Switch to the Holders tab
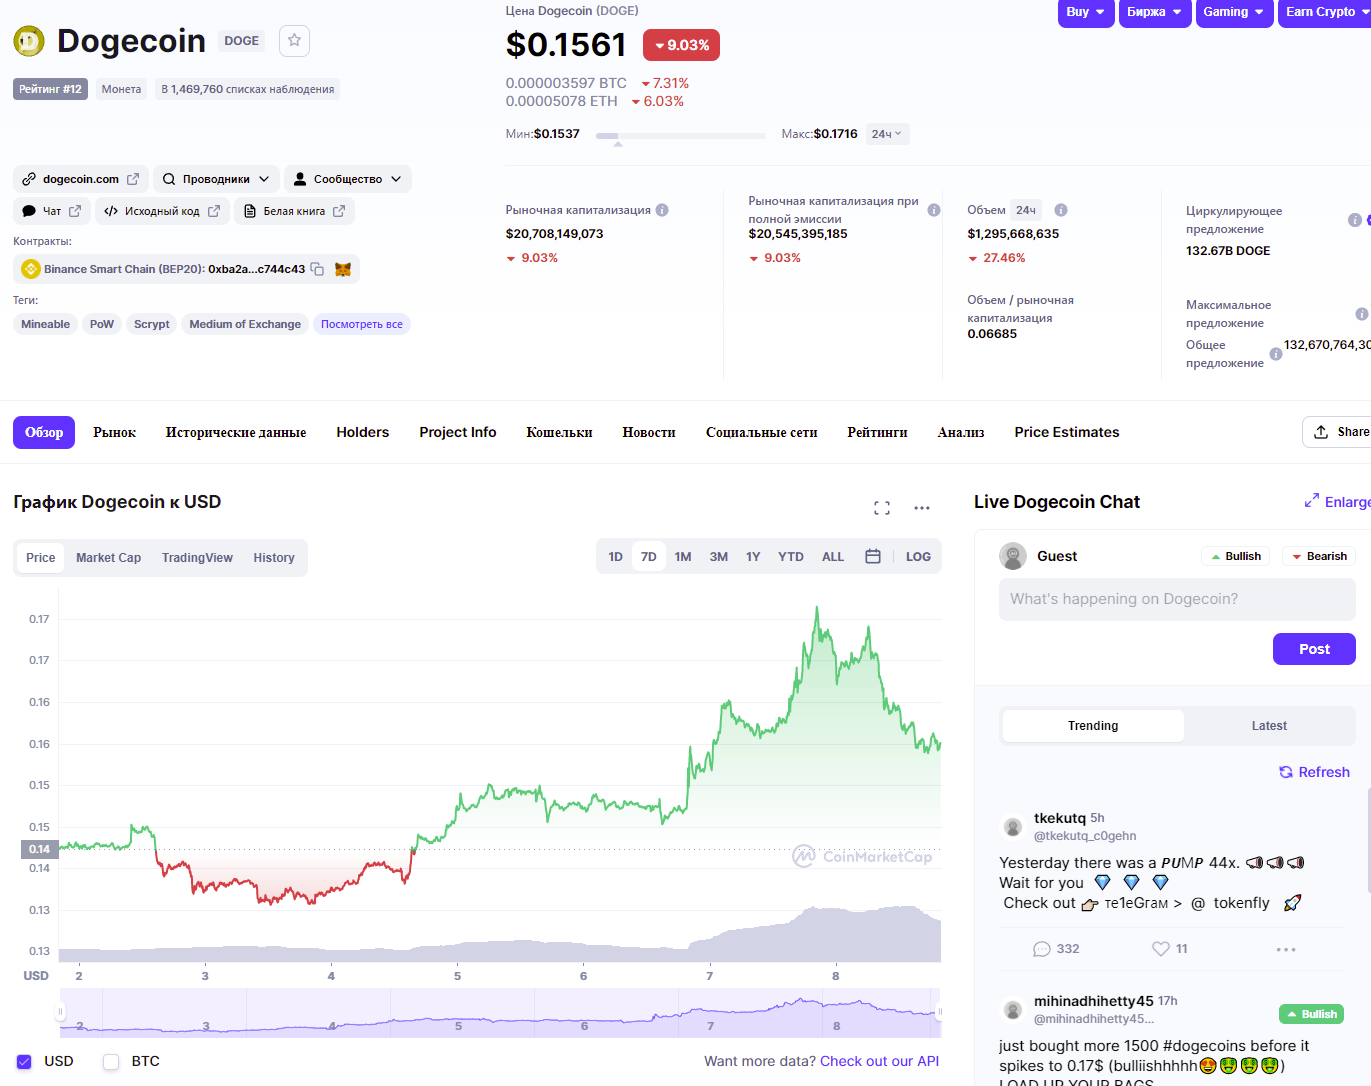 pos(362,432)
